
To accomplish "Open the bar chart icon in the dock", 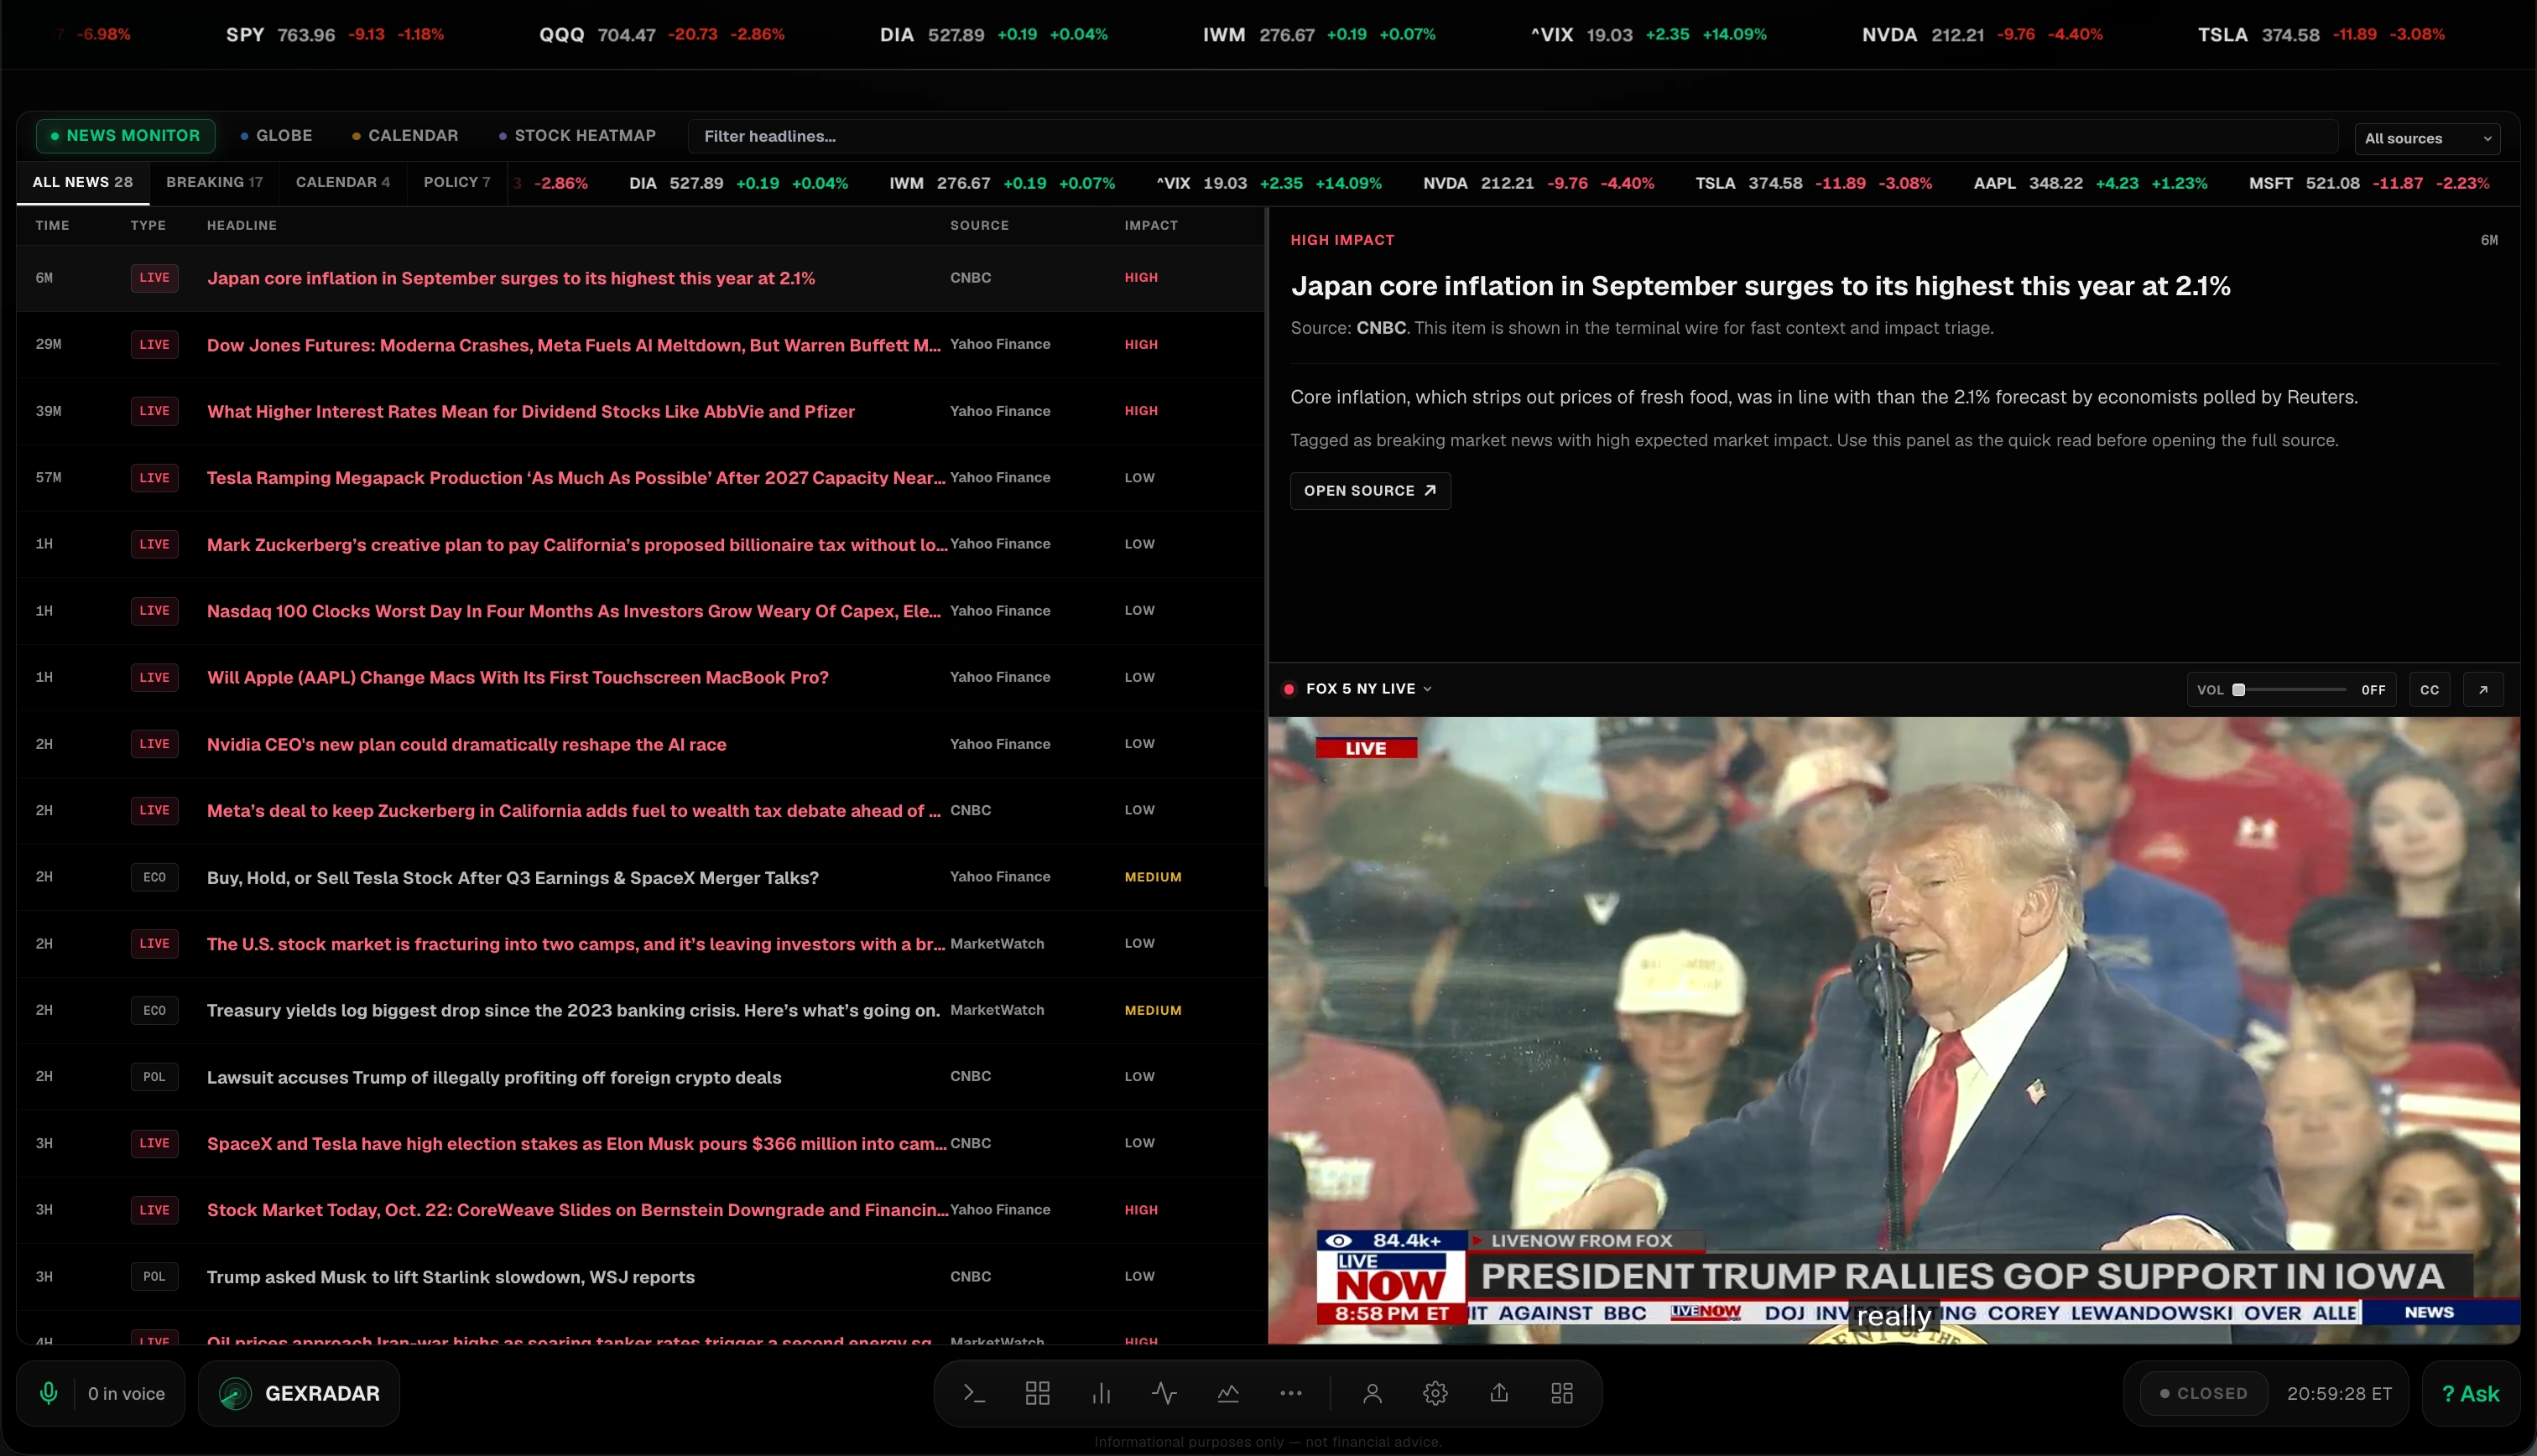I will (1101, 1393).
